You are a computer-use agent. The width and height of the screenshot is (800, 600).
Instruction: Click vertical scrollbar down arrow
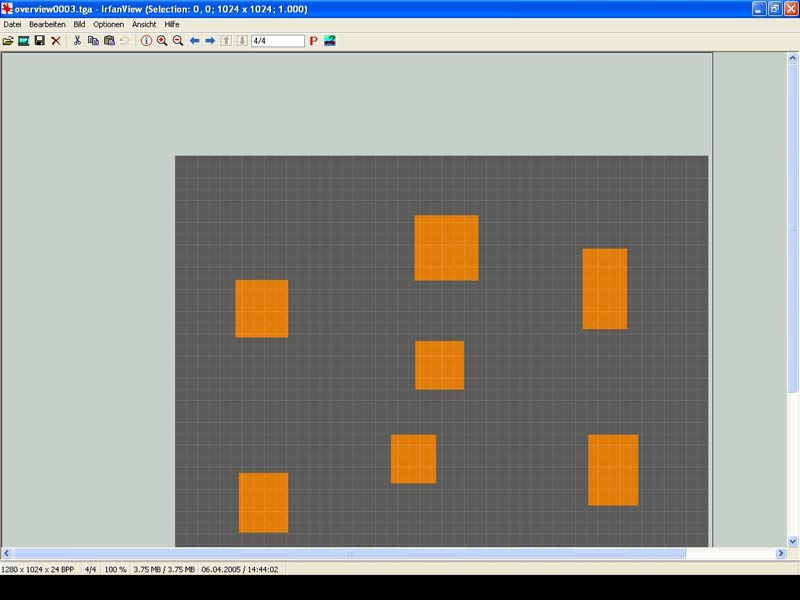coord(792,541)
